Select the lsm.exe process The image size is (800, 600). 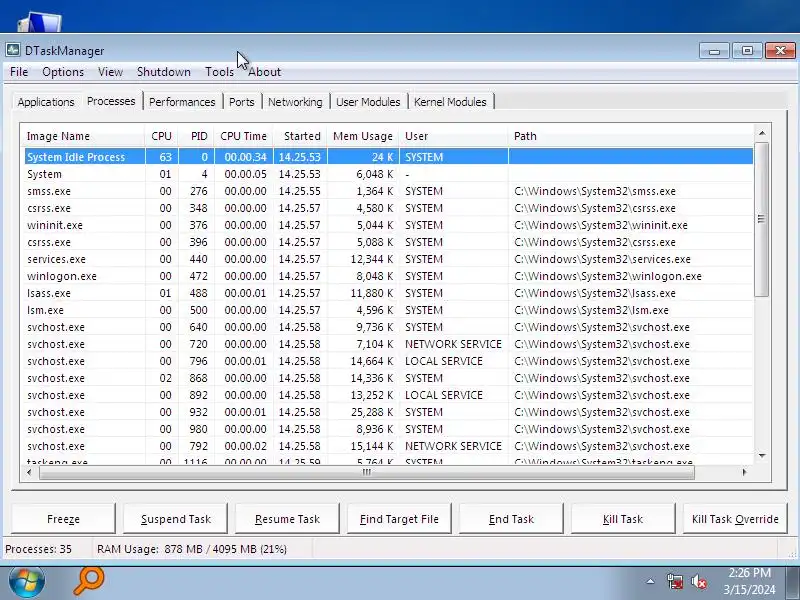(388, 310)
